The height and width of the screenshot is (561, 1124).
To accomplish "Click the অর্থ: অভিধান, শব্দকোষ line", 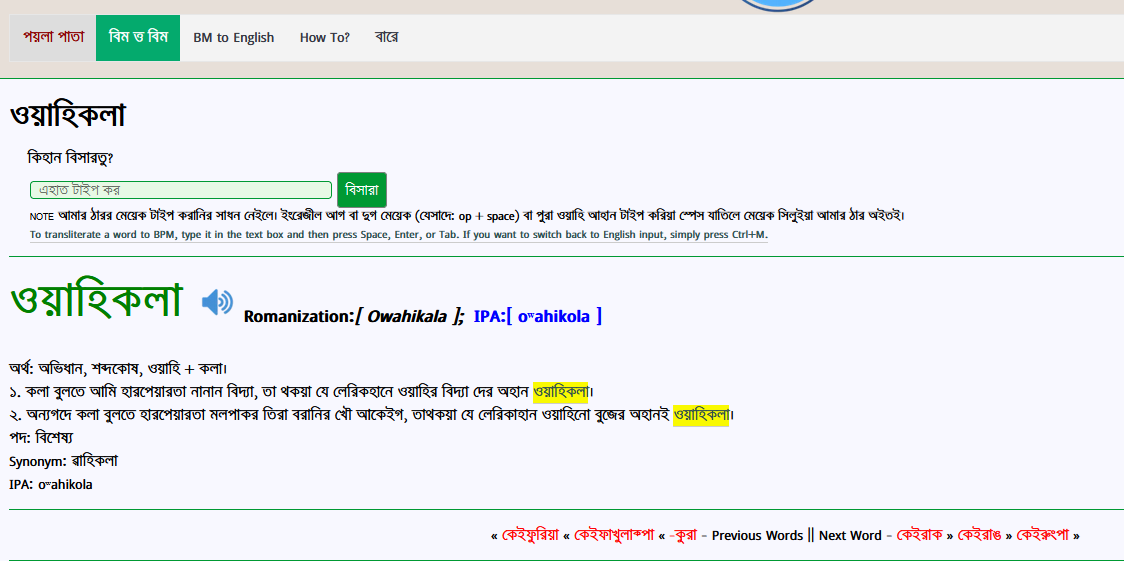I will pos(118,369).
